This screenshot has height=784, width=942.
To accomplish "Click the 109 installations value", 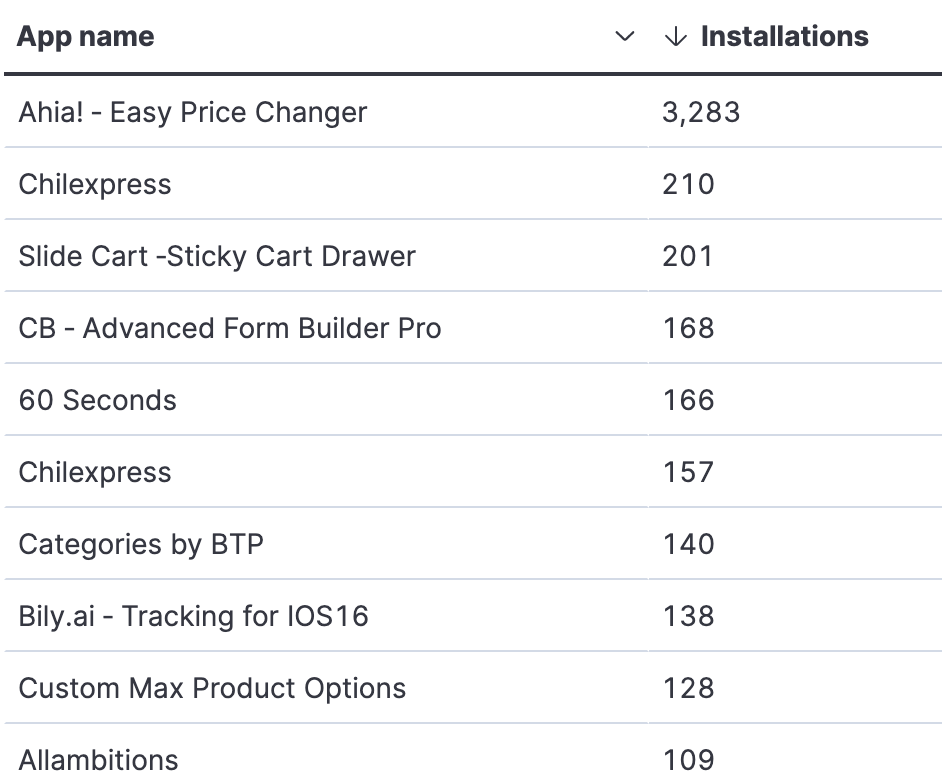I will (x=688, y=760).
